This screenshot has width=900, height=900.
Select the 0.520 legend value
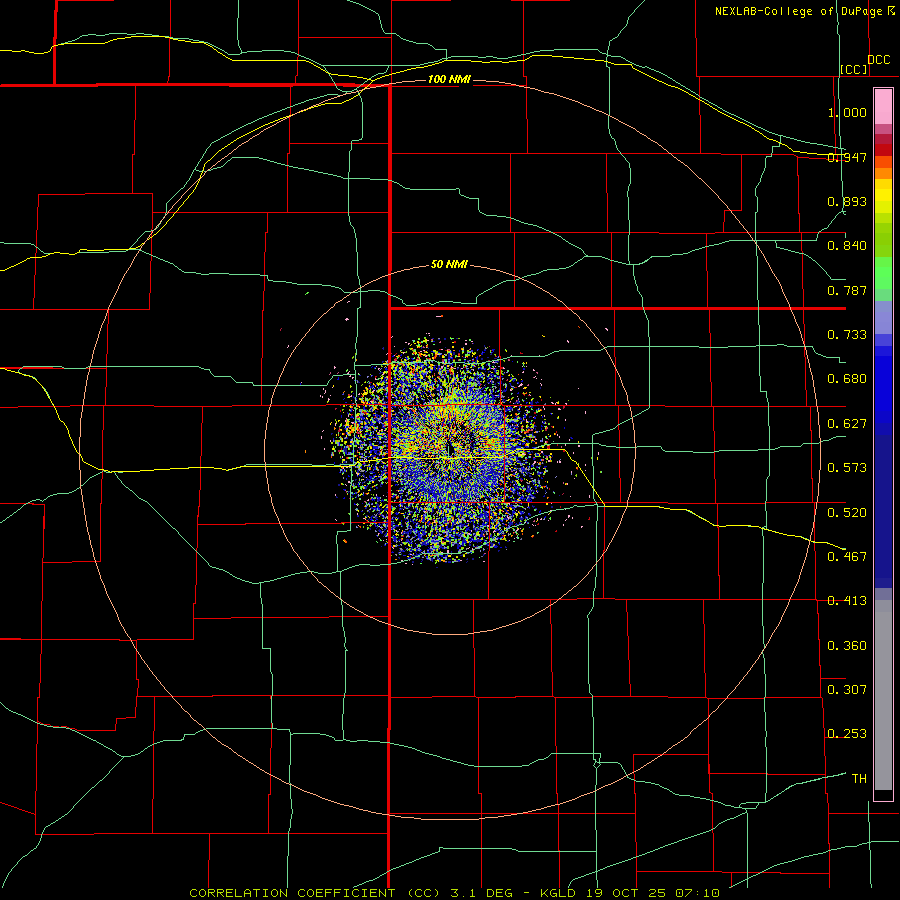click(847, 512)
